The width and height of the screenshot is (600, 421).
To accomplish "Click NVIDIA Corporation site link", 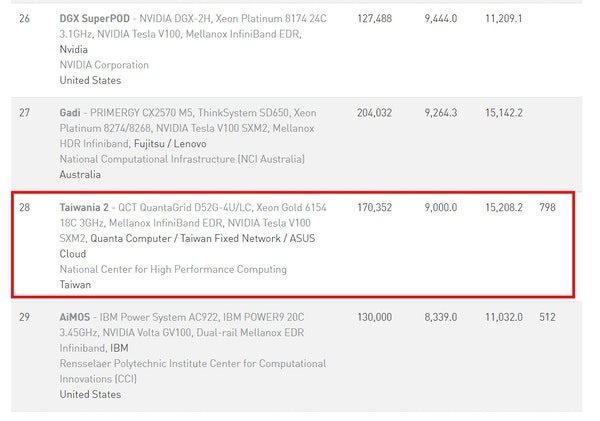I will (104, 65).
